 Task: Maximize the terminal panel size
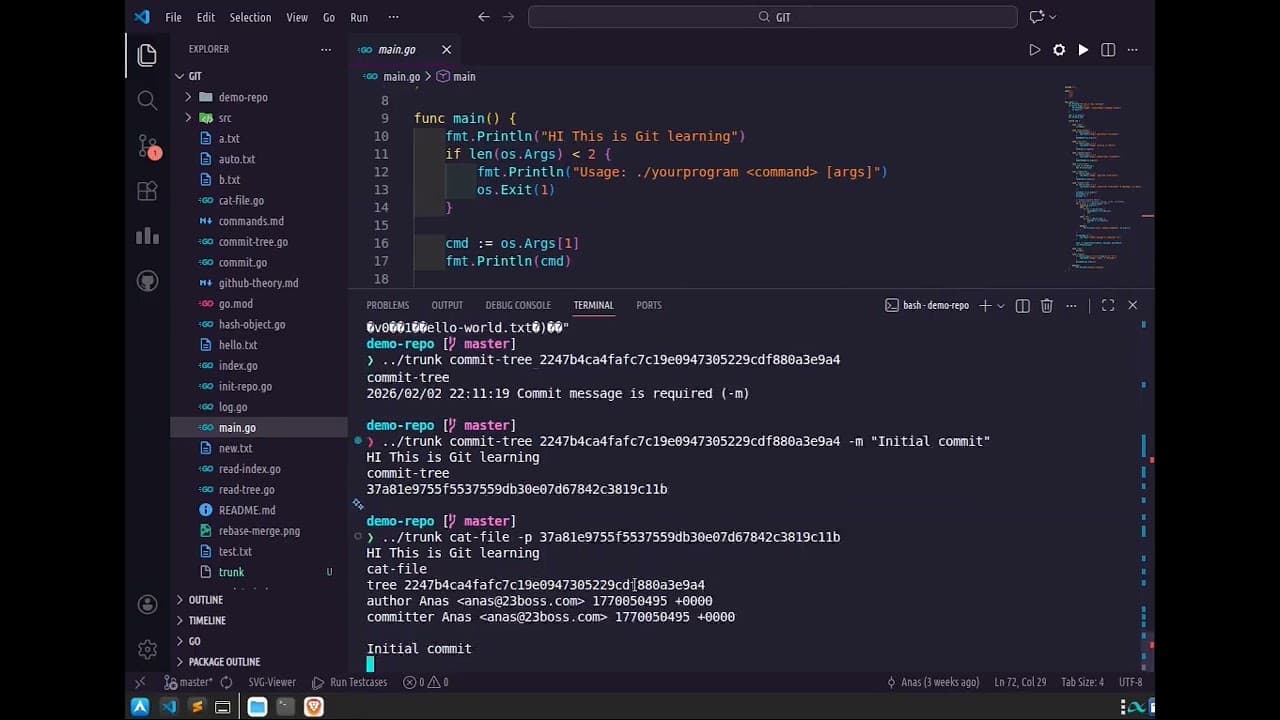[x=1108, y=305]
